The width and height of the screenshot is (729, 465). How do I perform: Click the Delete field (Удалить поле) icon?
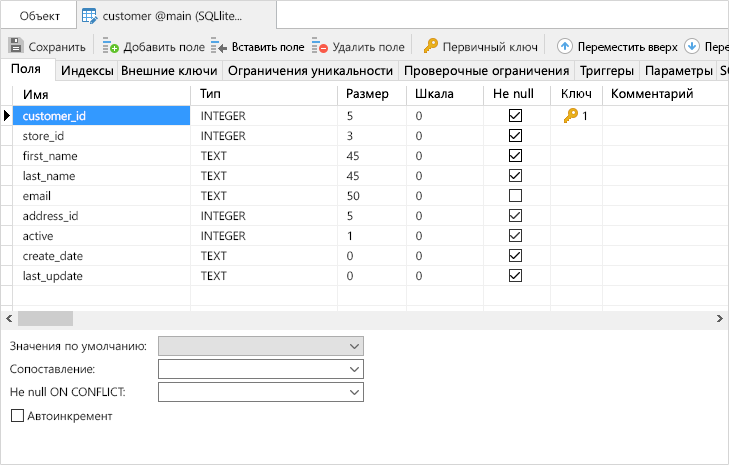click(x=320, y=46)
